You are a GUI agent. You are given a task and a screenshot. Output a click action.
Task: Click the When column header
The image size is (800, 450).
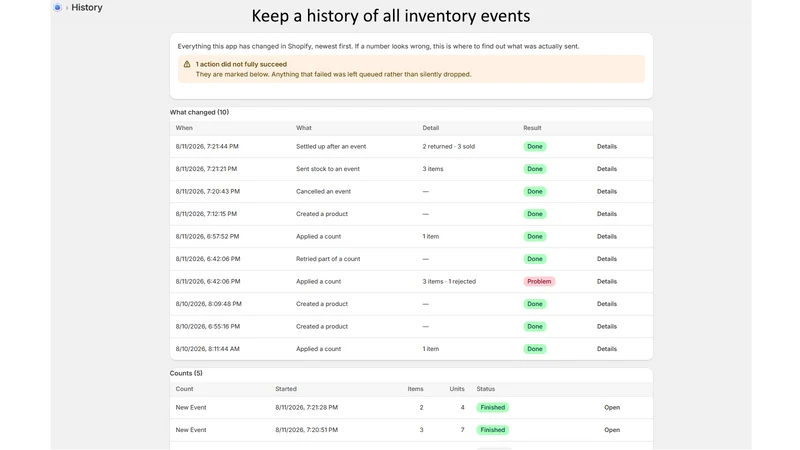[184, 128]
